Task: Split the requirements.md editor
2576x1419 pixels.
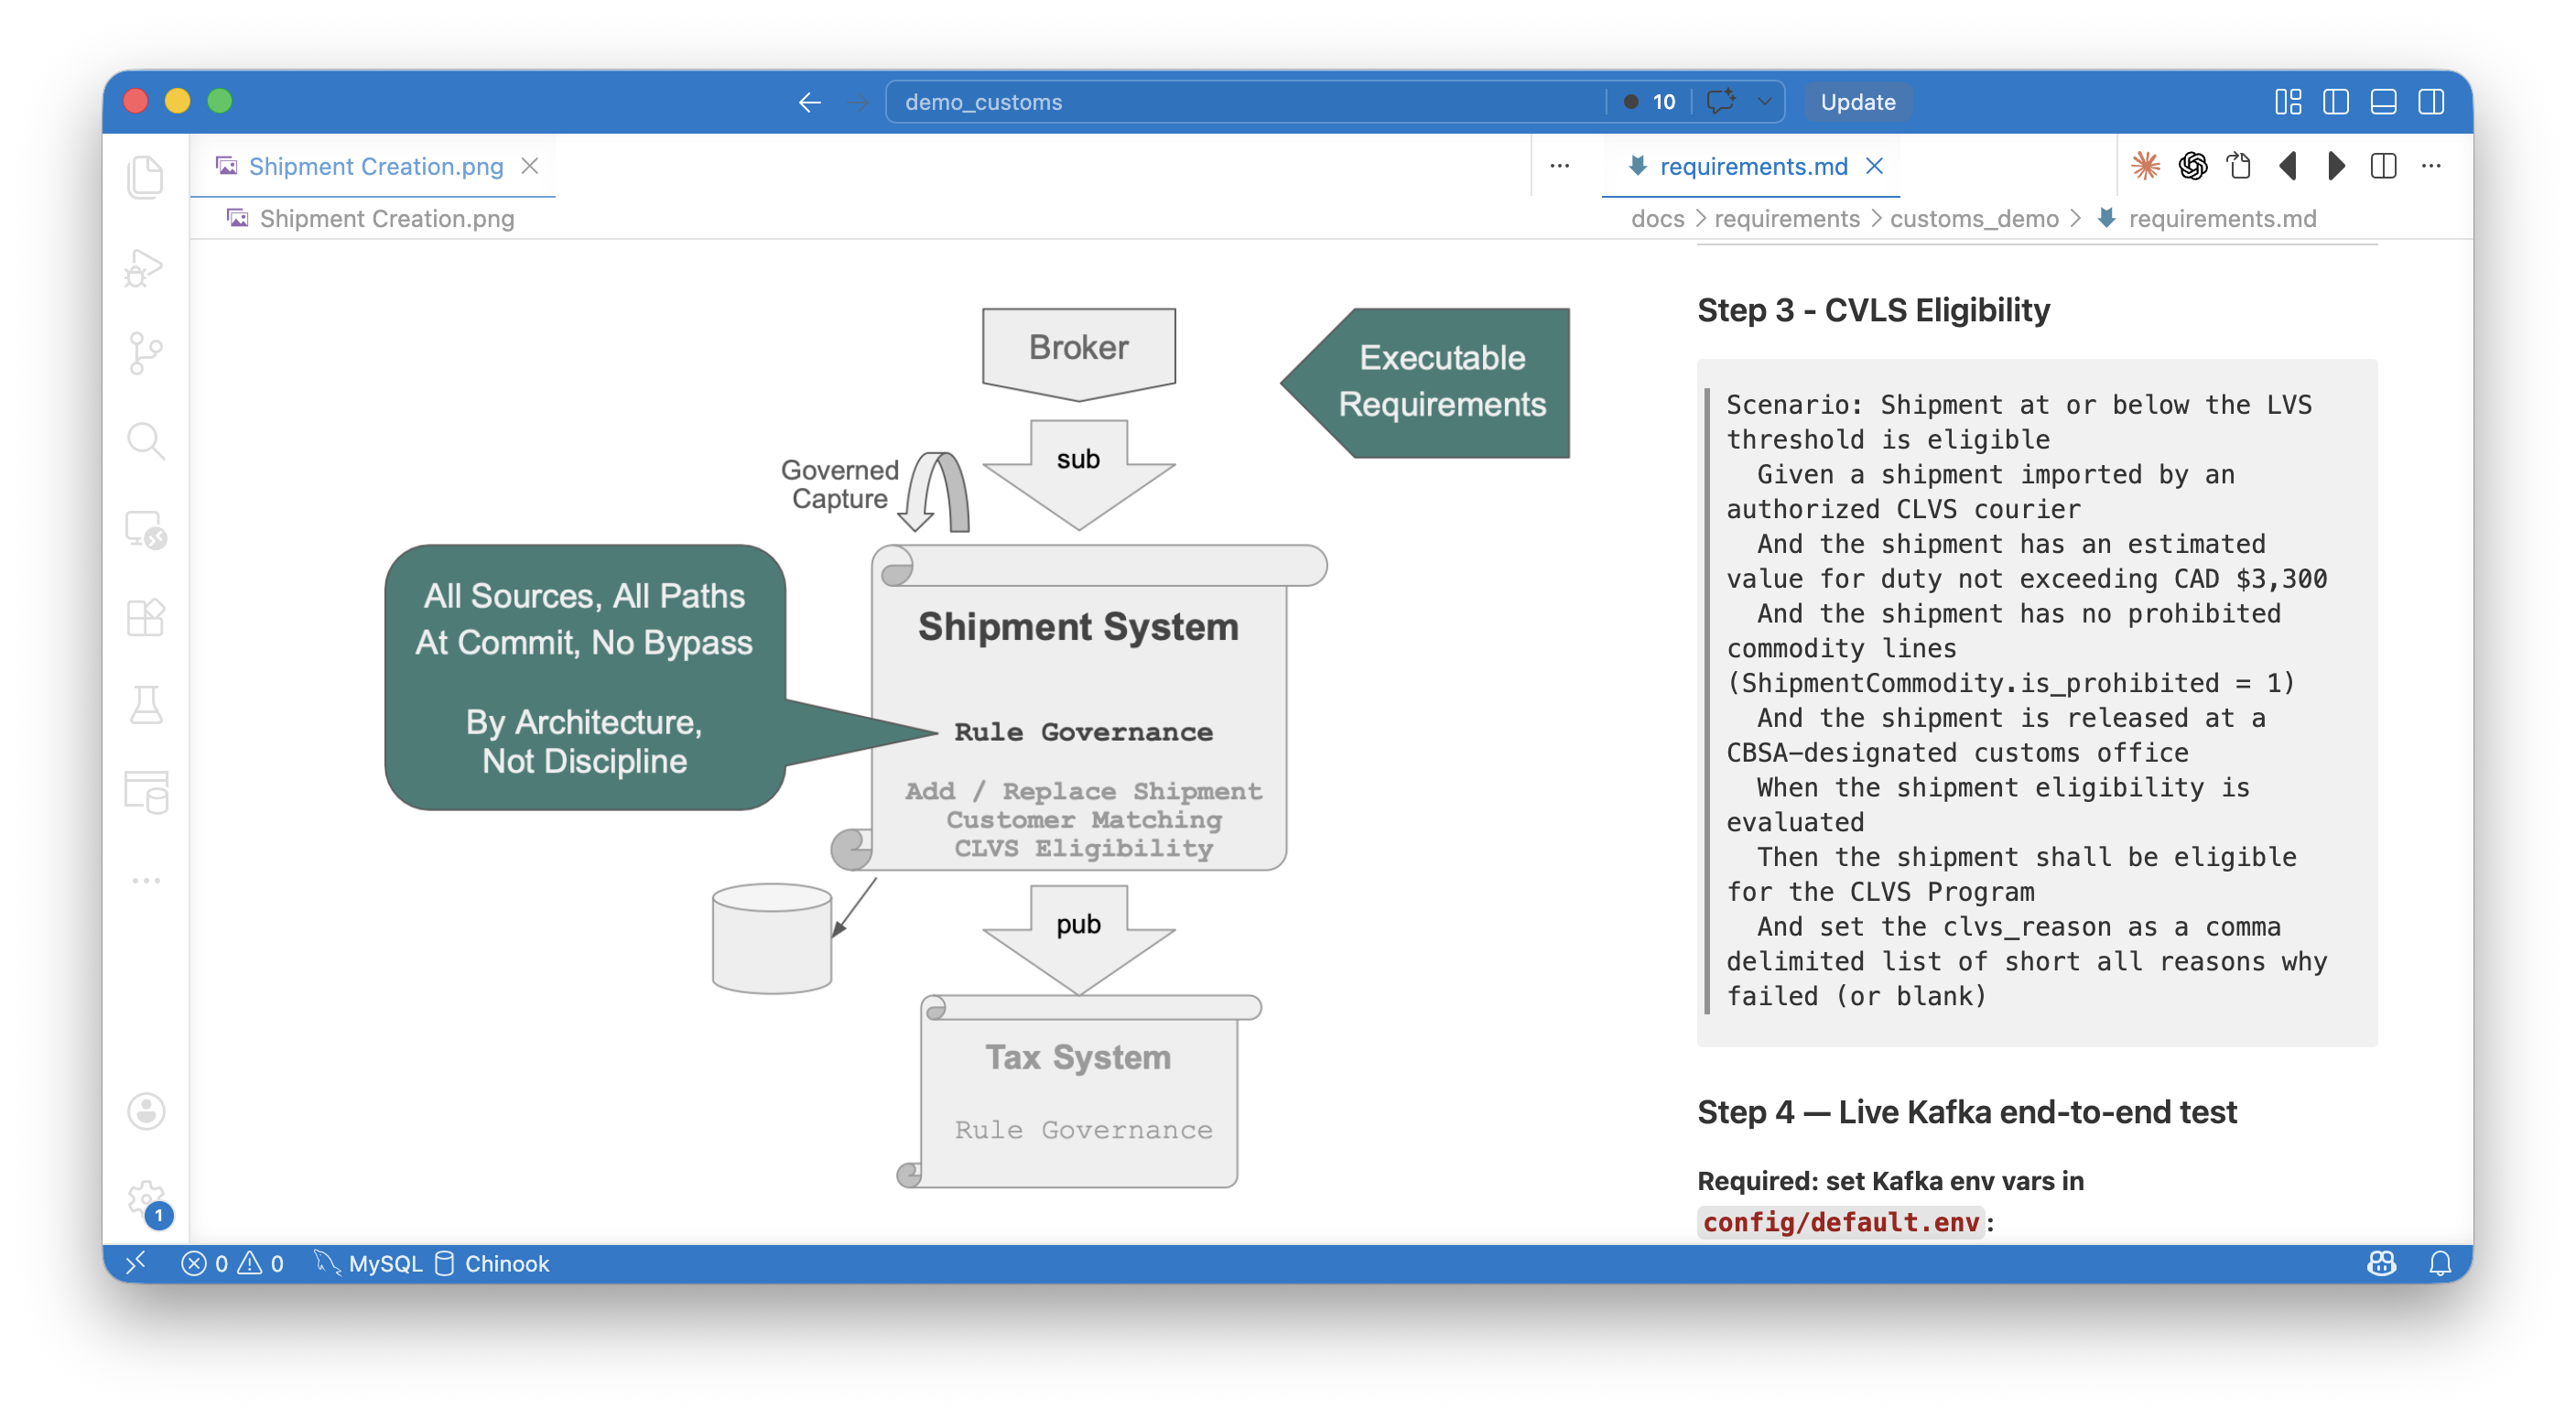Action: [2384, 166]
